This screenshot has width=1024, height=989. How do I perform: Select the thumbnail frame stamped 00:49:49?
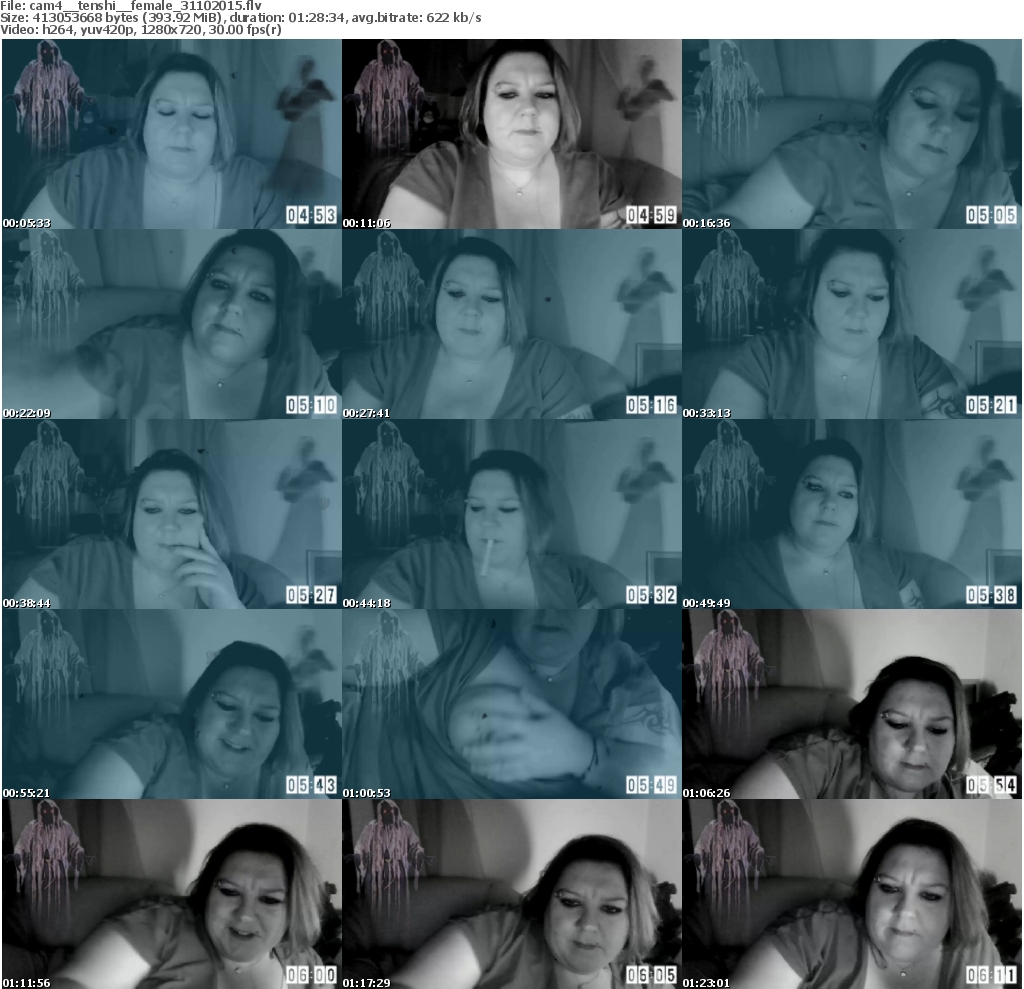(852, 514)
